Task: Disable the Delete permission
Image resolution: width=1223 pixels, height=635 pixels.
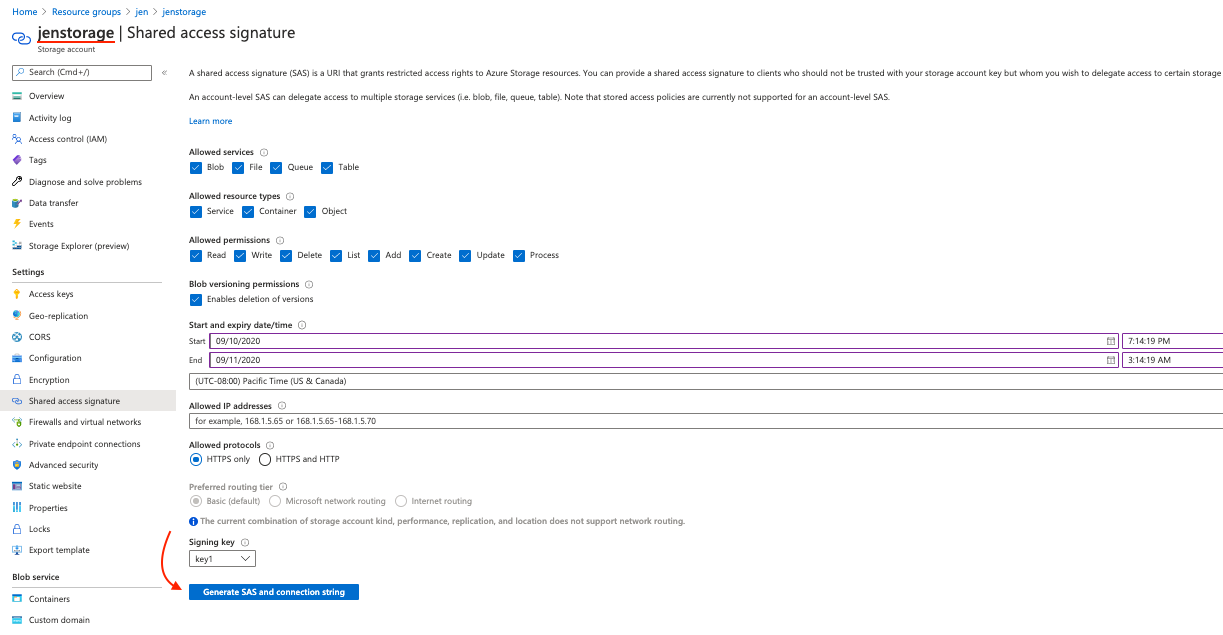Action: tap(285, 256)
